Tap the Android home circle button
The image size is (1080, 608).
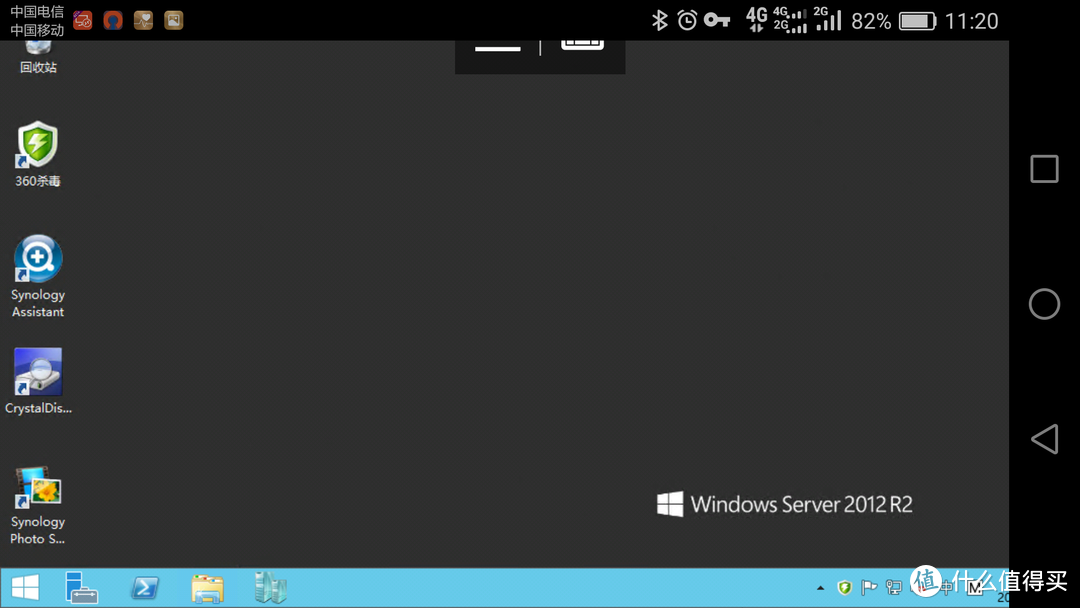[1043, 303]
